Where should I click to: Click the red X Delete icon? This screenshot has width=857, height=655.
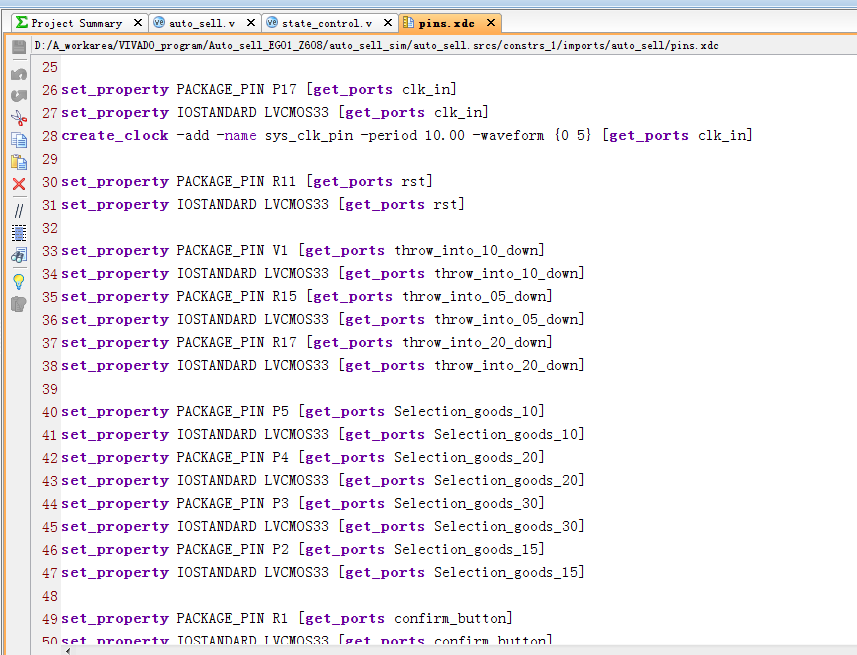(19, 184)
